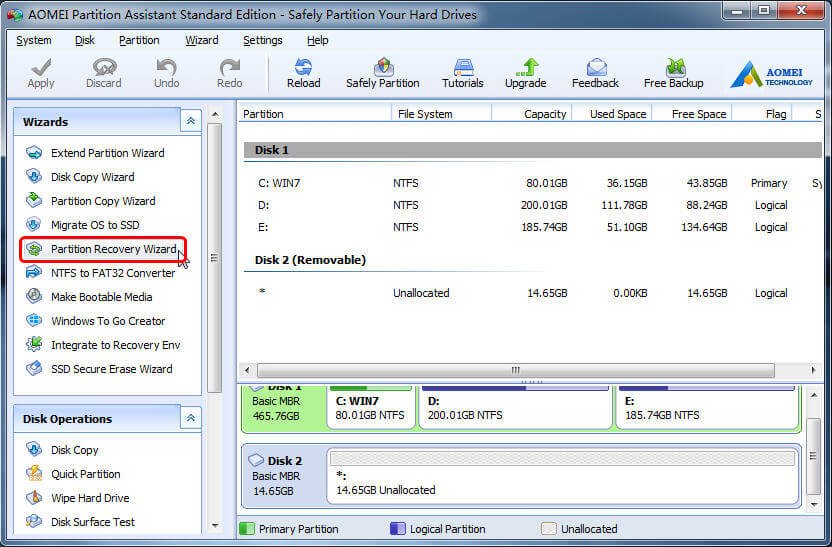Click the Upgrade toolbar icon
Screen dimensions: 832x547
[526, 67]
